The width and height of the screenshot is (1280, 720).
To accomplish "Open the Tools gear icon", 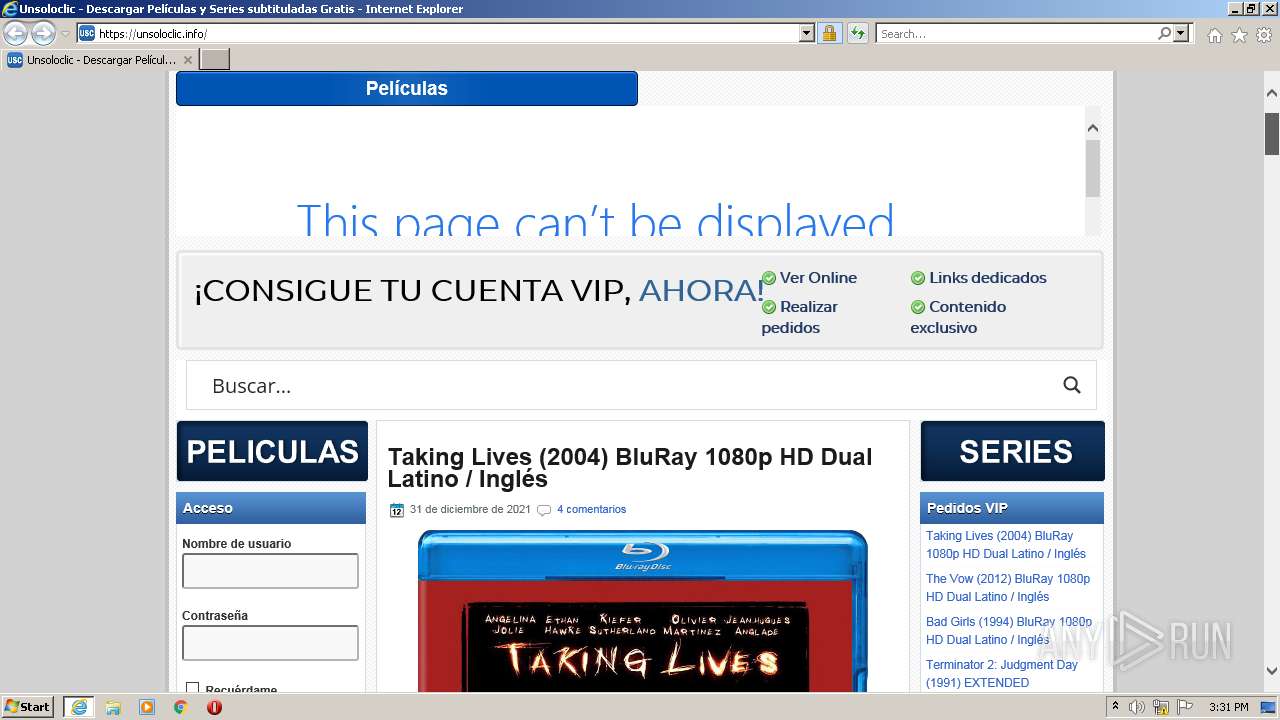I will [1264, 35].
